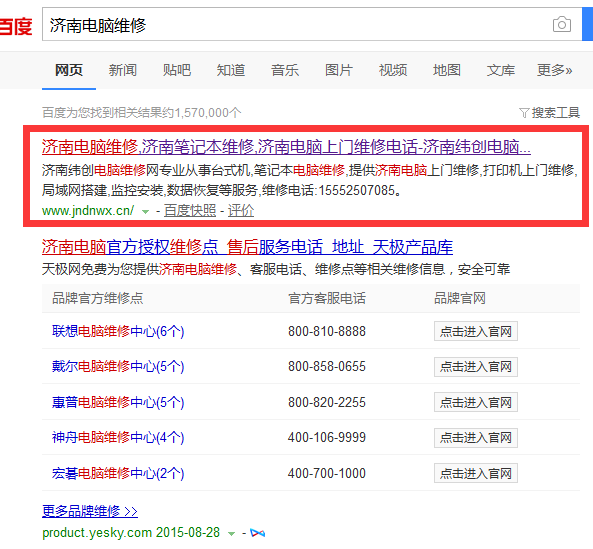Expand dropdown arrow next to product.yesky.com
Viewport: 593px width, 549px height.
[231, 534]
